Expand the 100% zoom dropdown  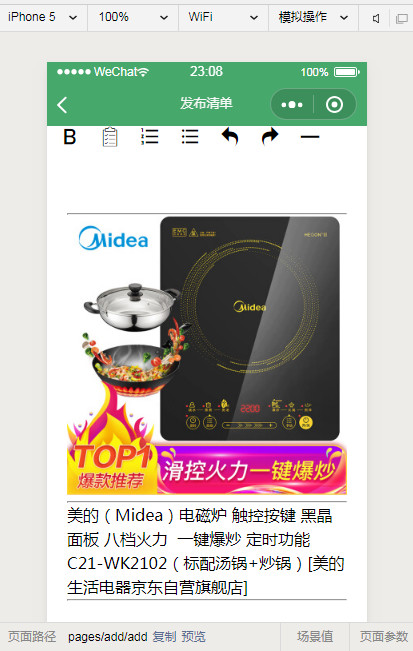133,17
